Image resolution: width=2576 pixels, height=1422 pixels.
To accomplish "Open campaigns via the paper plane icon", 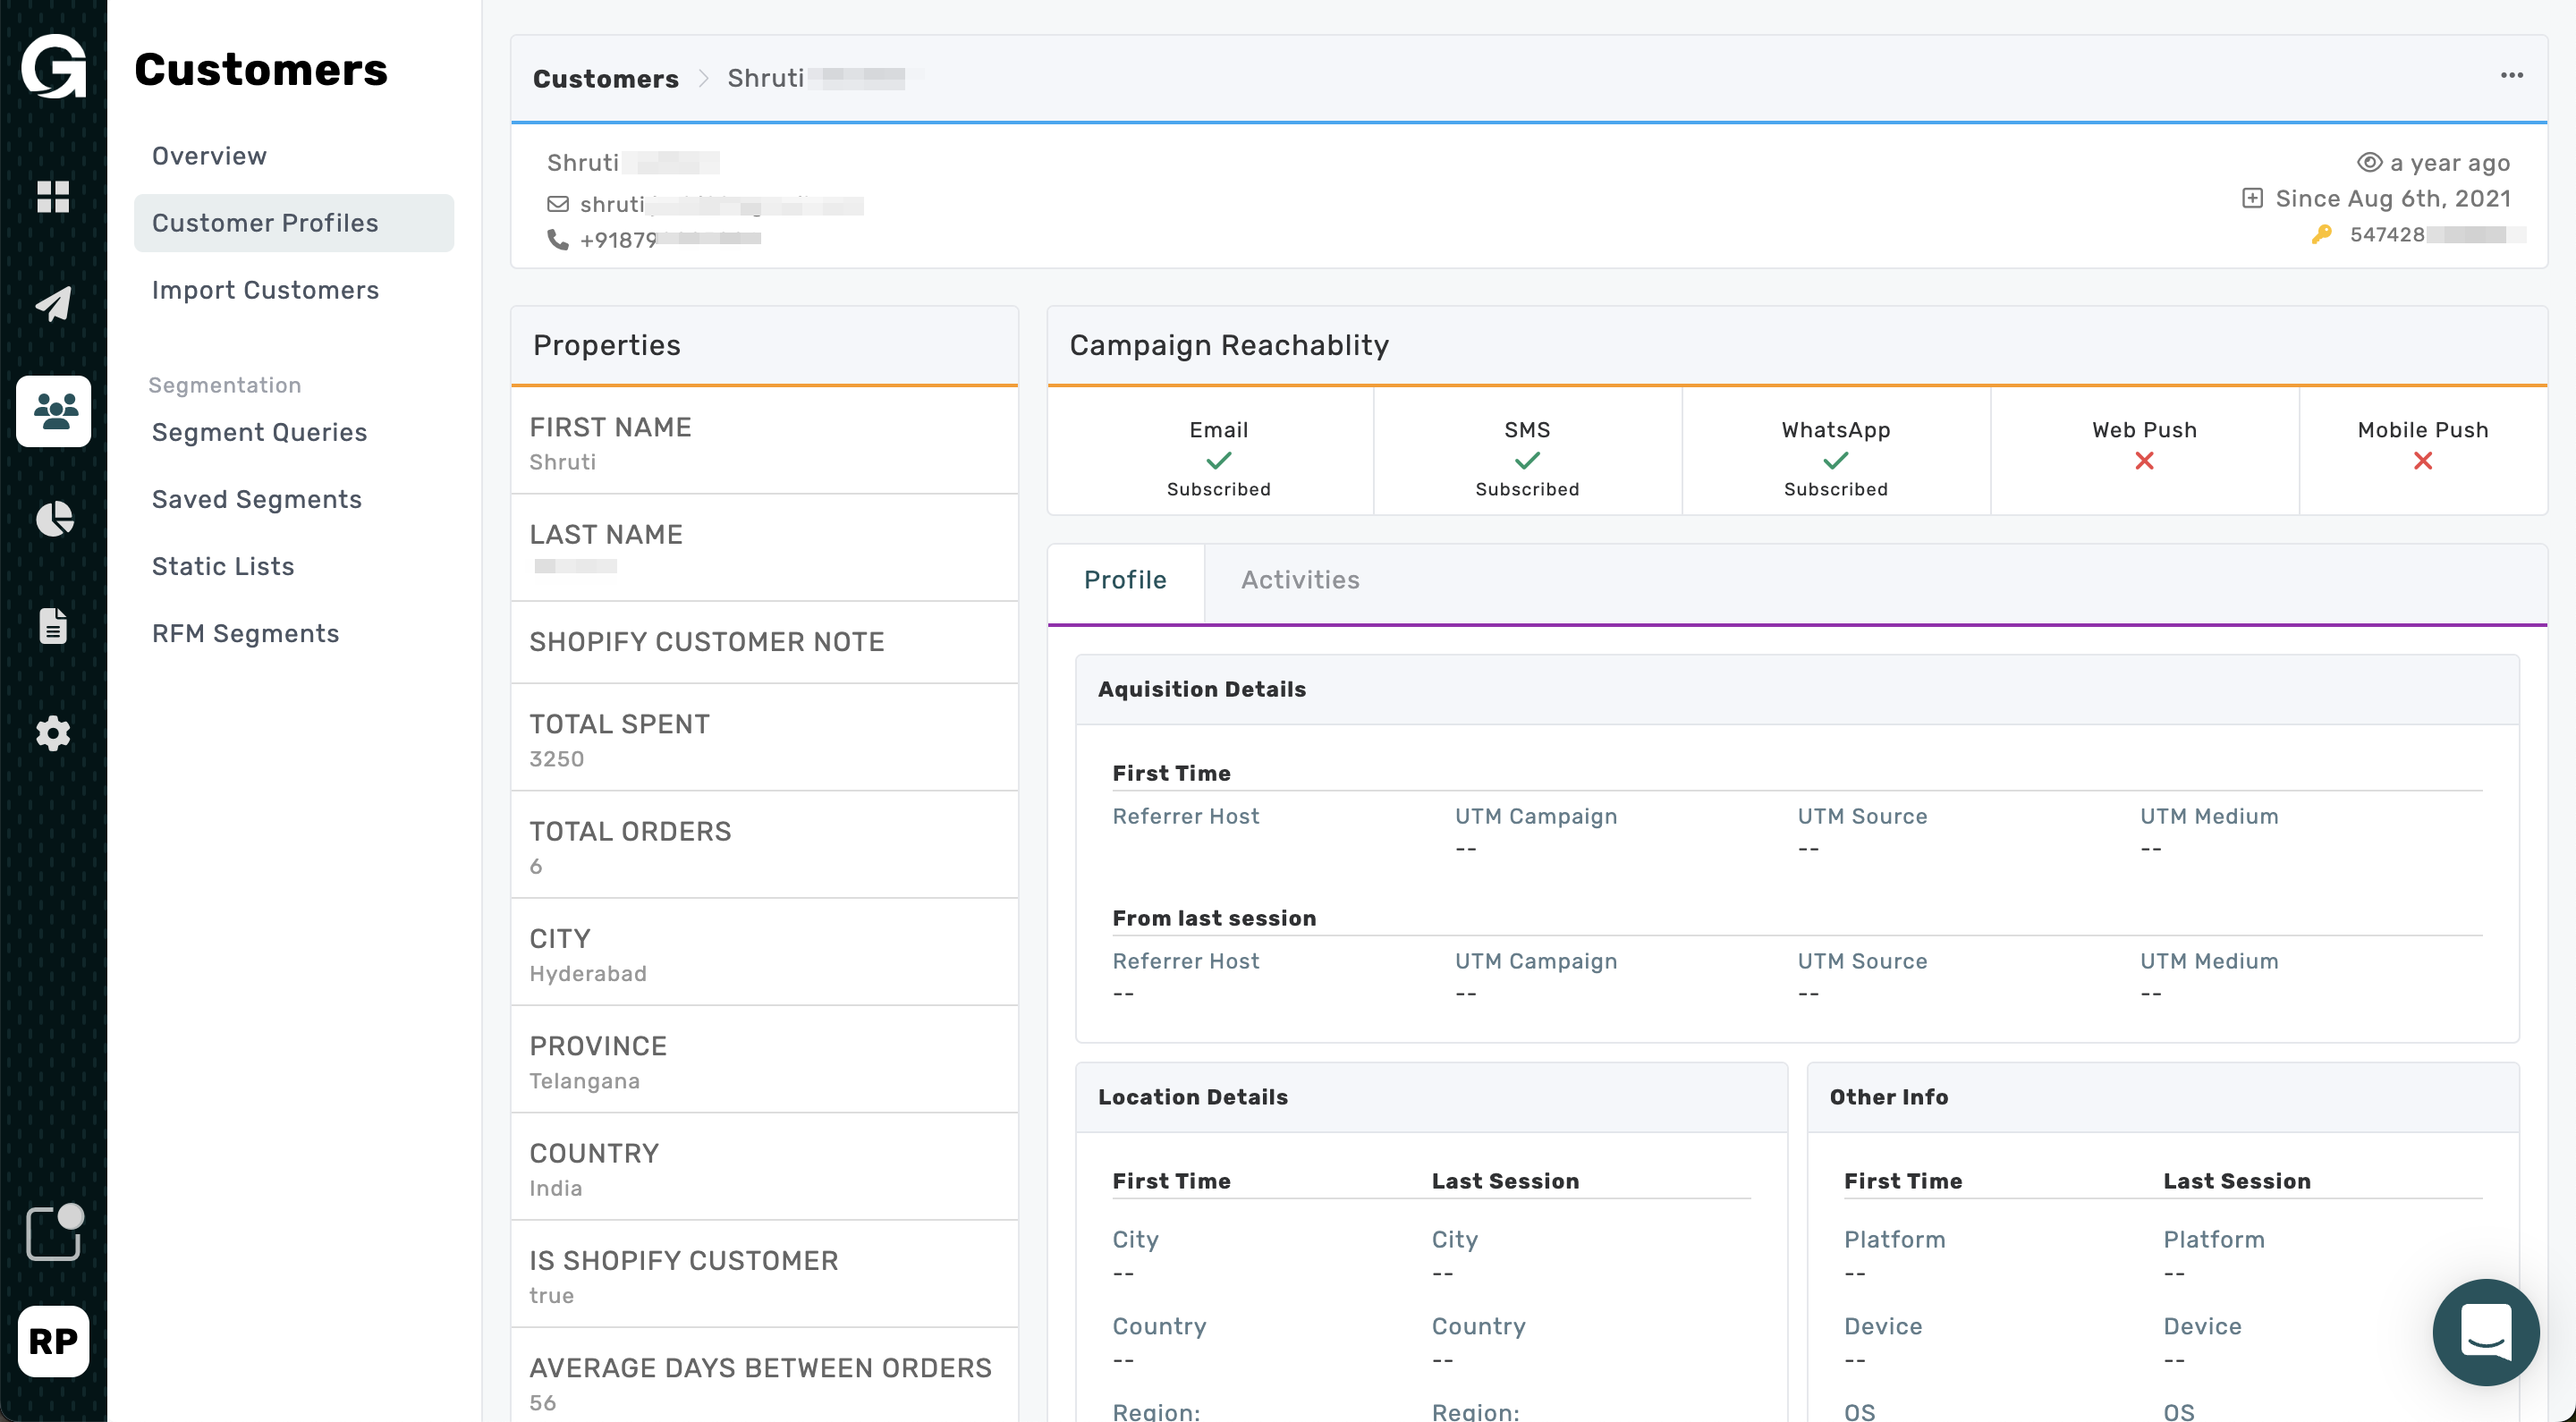I will 53,304.
